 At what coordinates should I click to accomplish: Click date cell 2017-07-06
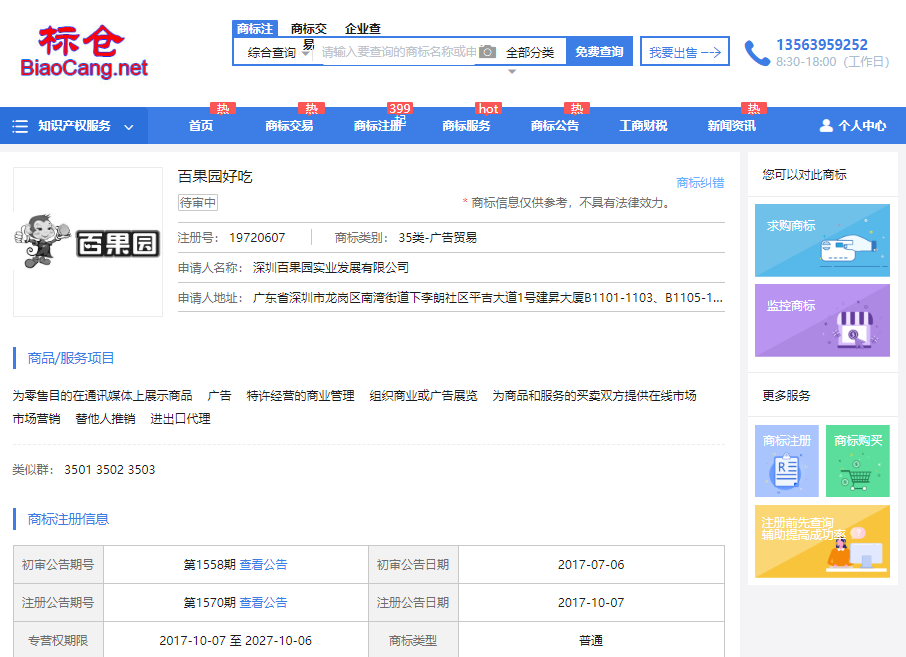tap(591, 565)
